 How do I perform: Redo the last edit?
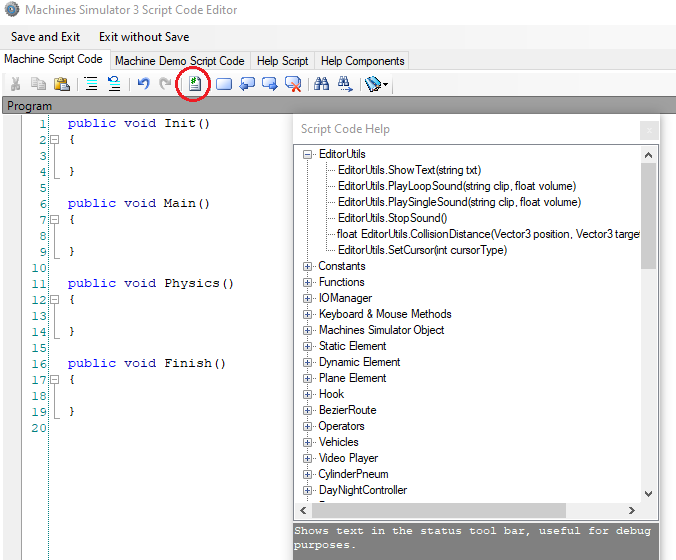coord(166,84)
